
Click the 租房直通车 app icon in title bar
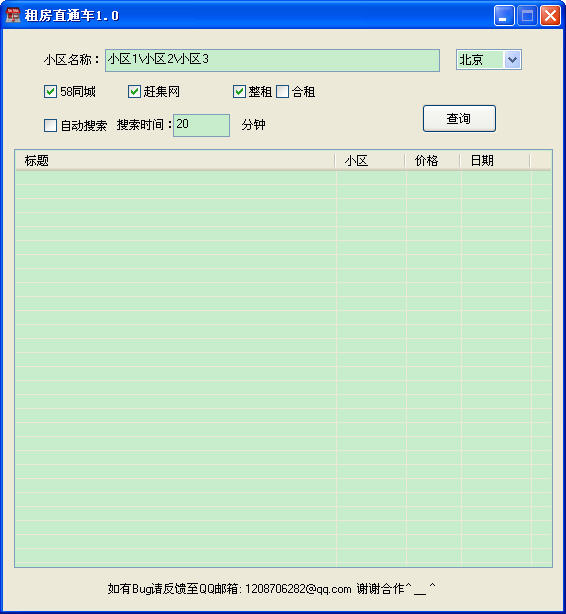(13, 15)
